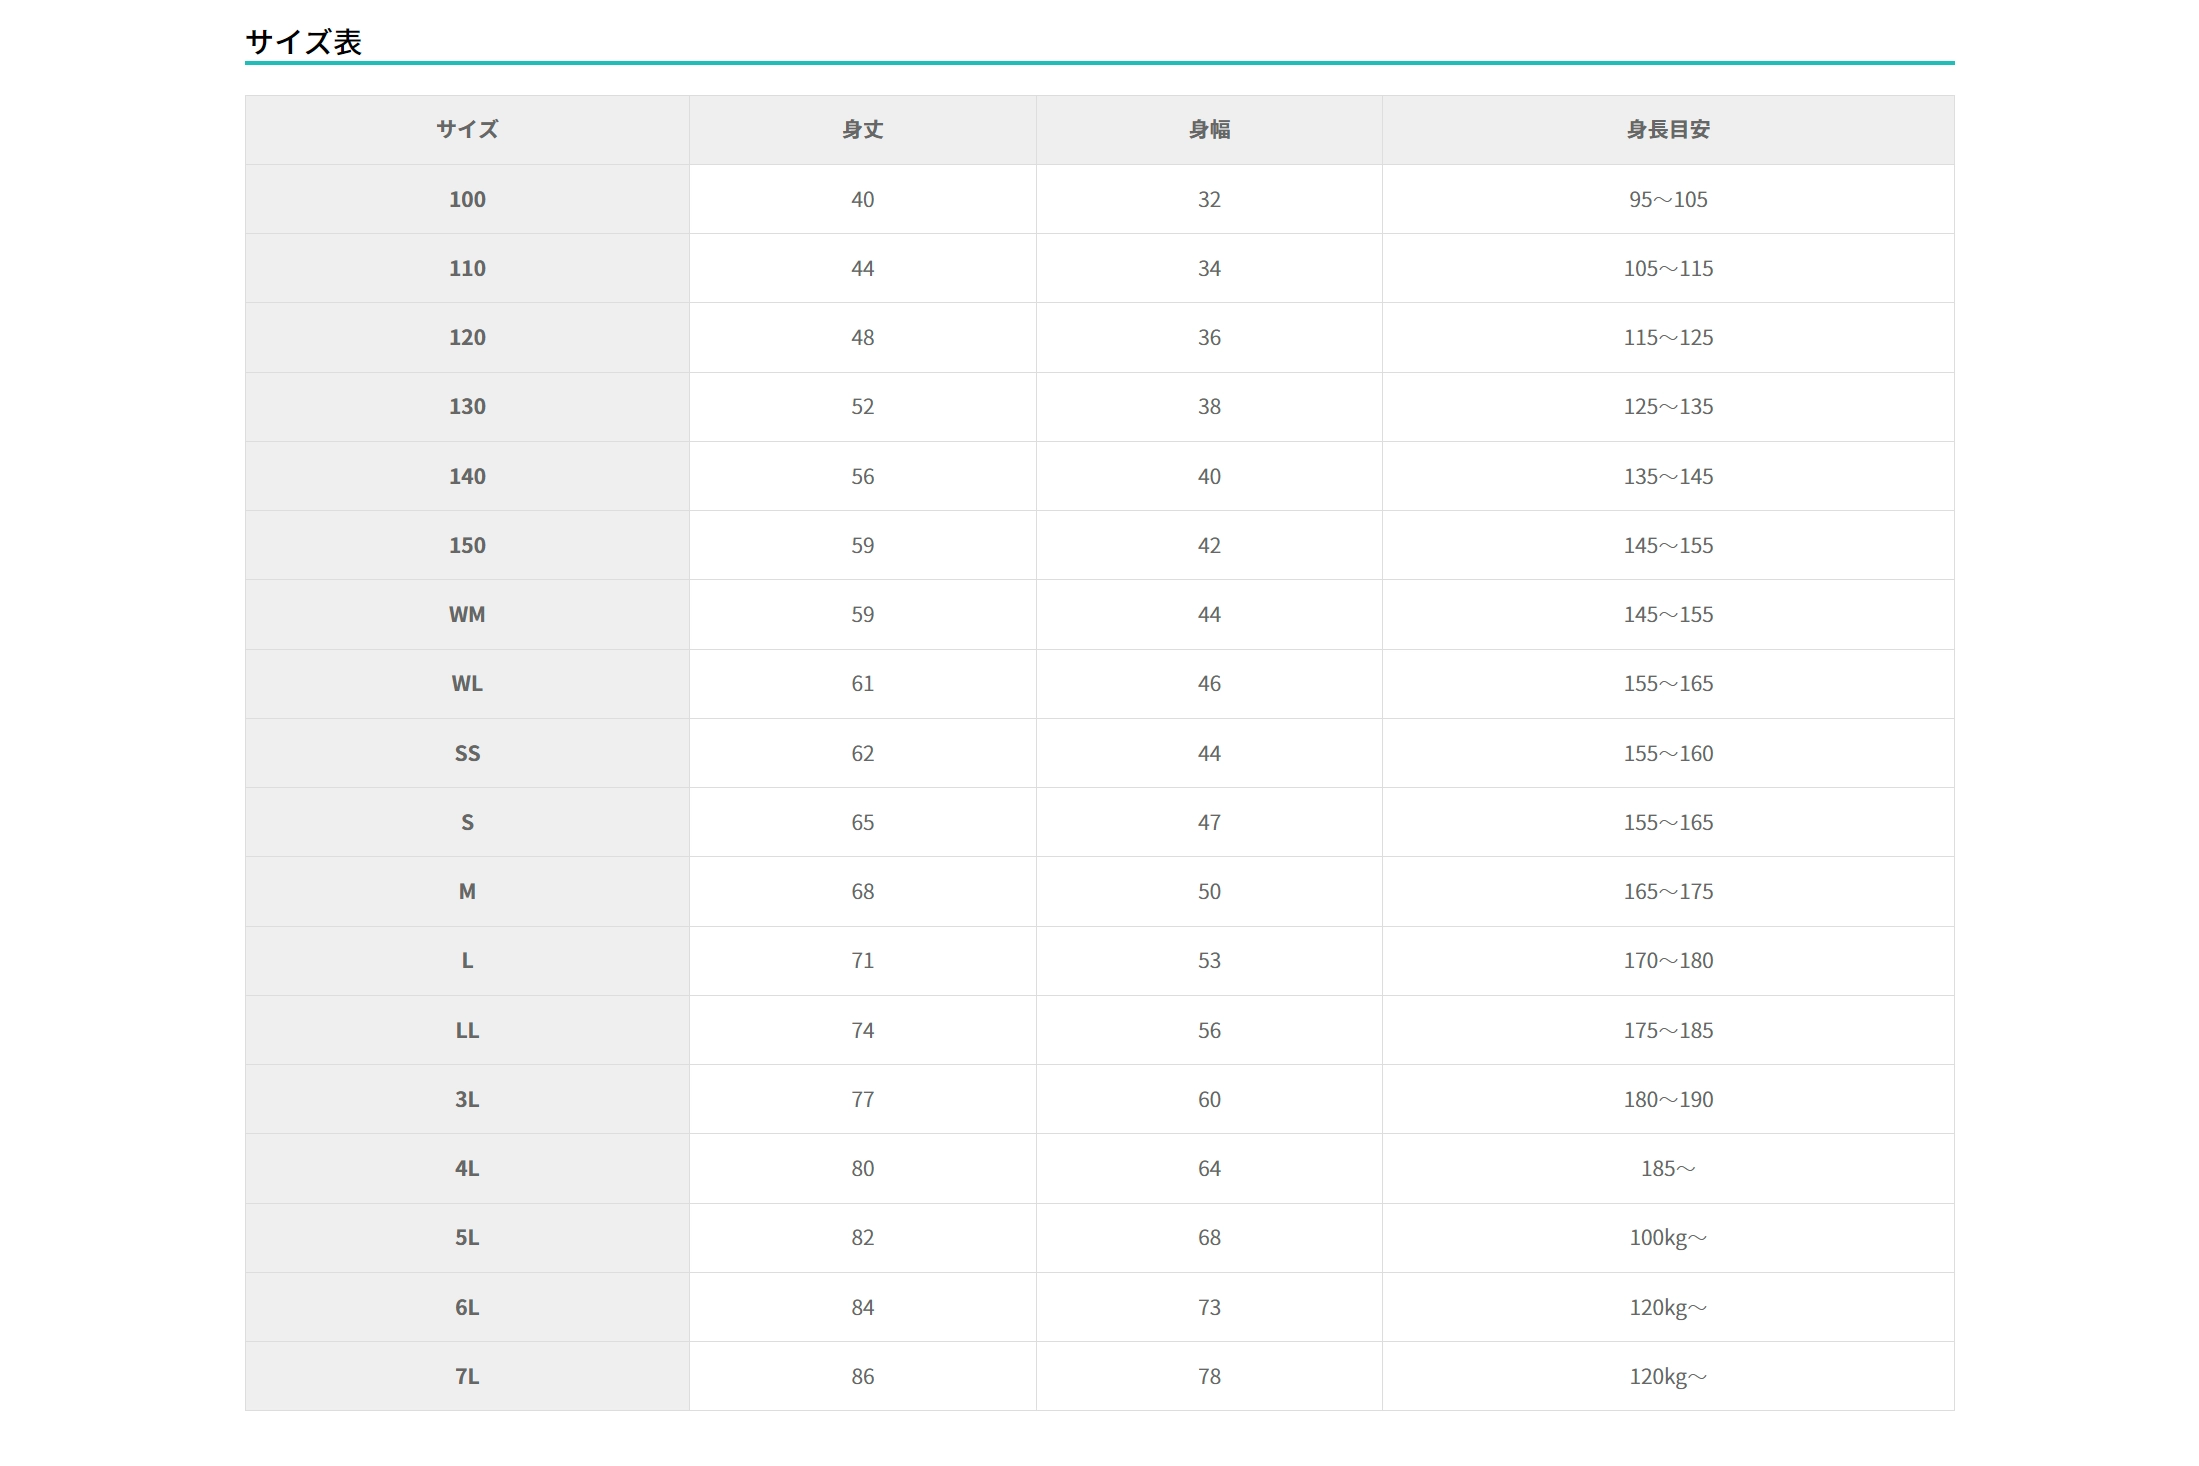Viewport: 2199px width, 1466px height.
Task: Select the LL size row label
Action: click(467, 1030)
